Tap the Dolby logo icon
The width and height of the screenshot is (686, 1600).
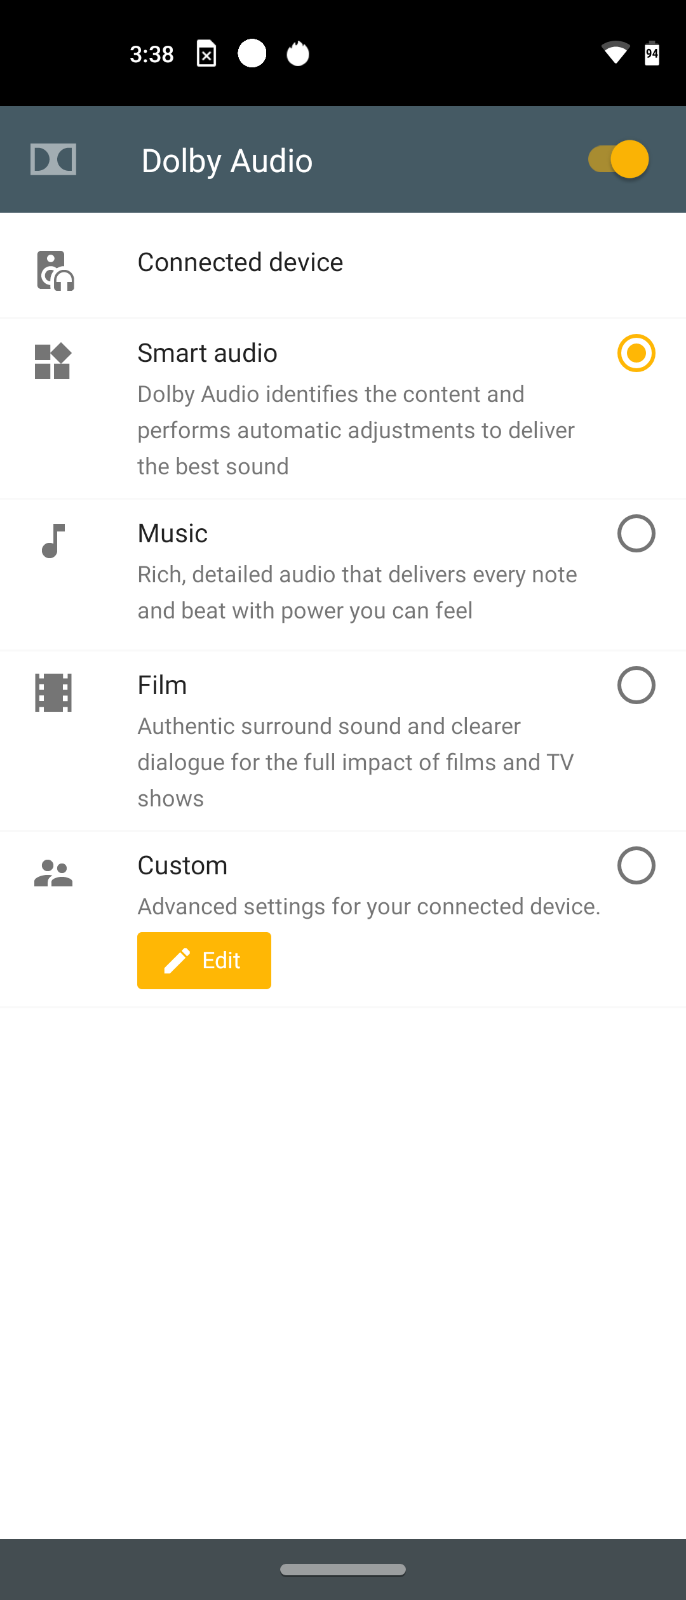[53, 159]
